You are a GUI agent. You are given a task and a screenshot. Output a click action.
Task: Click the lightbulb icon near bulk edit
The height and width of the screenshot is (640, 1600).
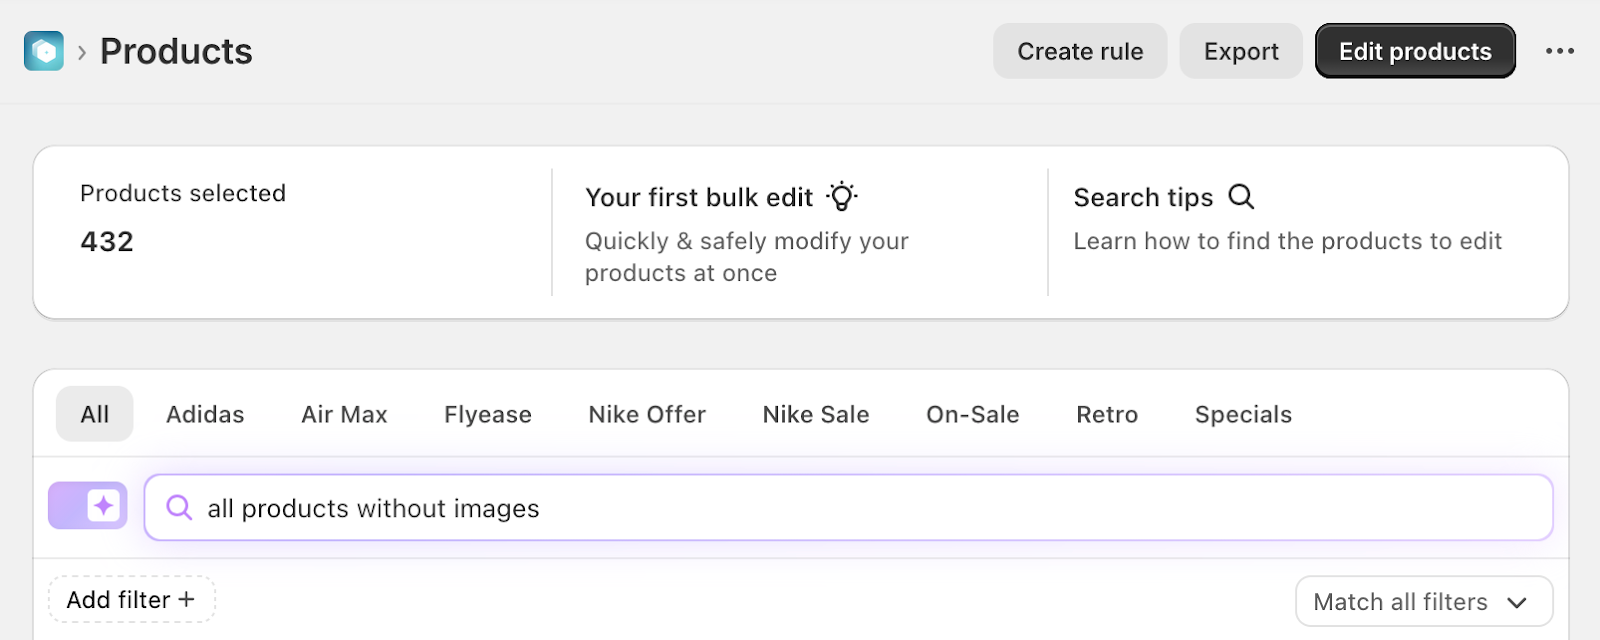pyautogui.click(x=842, y=196)
